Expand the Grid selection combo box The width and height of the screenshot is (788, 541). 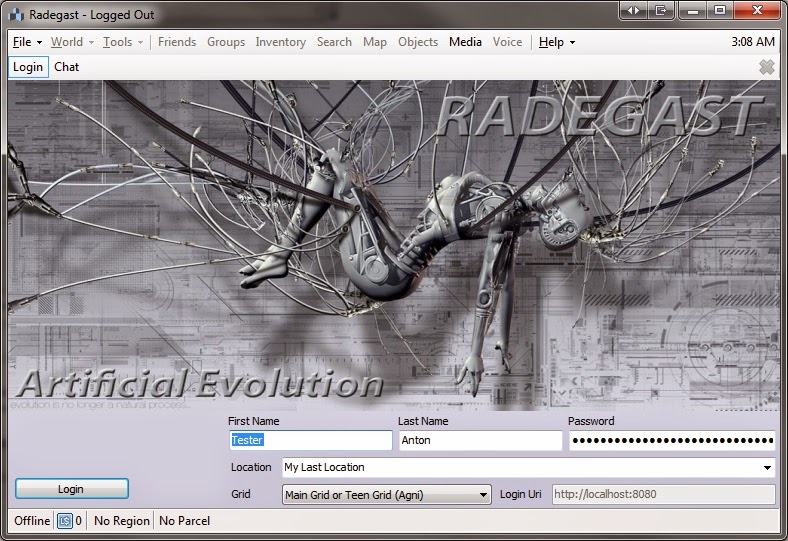click(386, 495)
